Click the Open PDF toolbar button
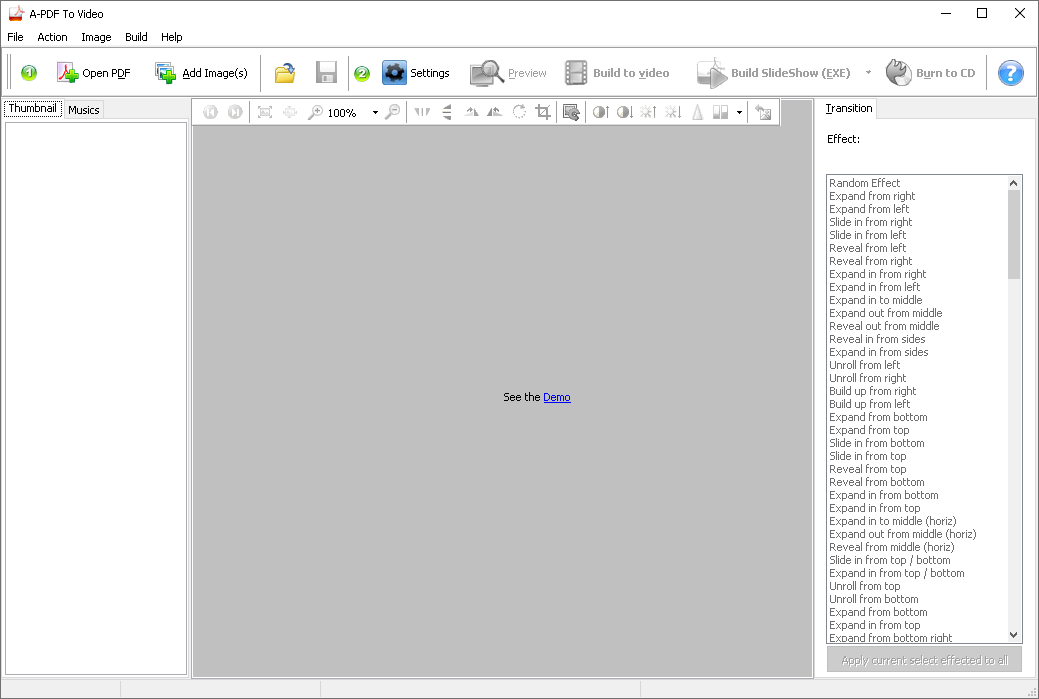This screenshot has width=1039, height=699. [x=93, y=73]
